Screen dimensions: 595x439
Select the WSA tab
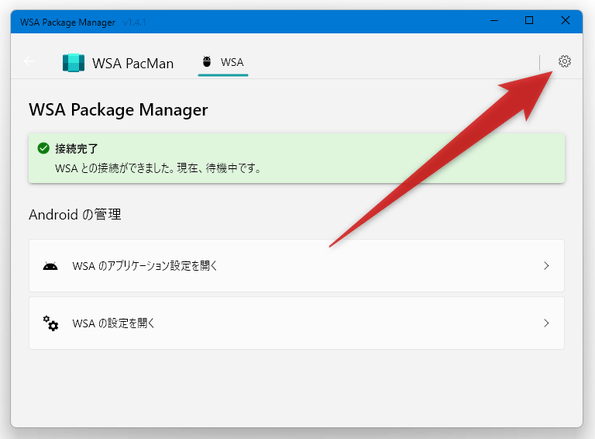click(223, 63)
